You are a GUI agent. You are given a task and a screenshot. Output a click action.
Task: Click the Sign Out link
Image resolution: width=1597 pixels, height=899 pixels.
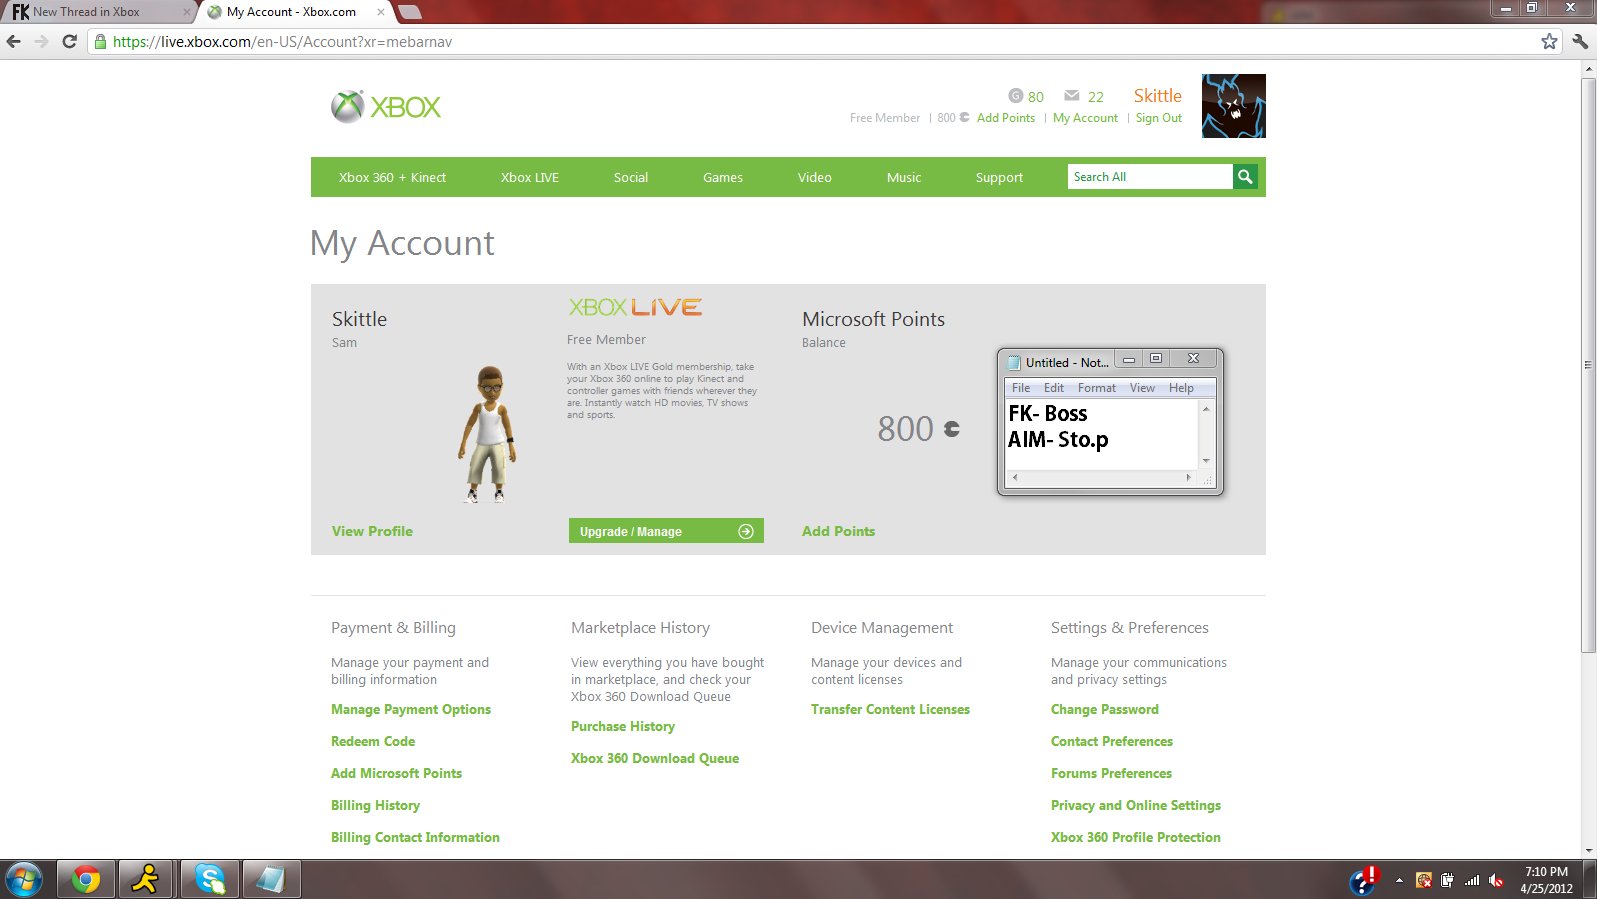[x=1158, y=118]
